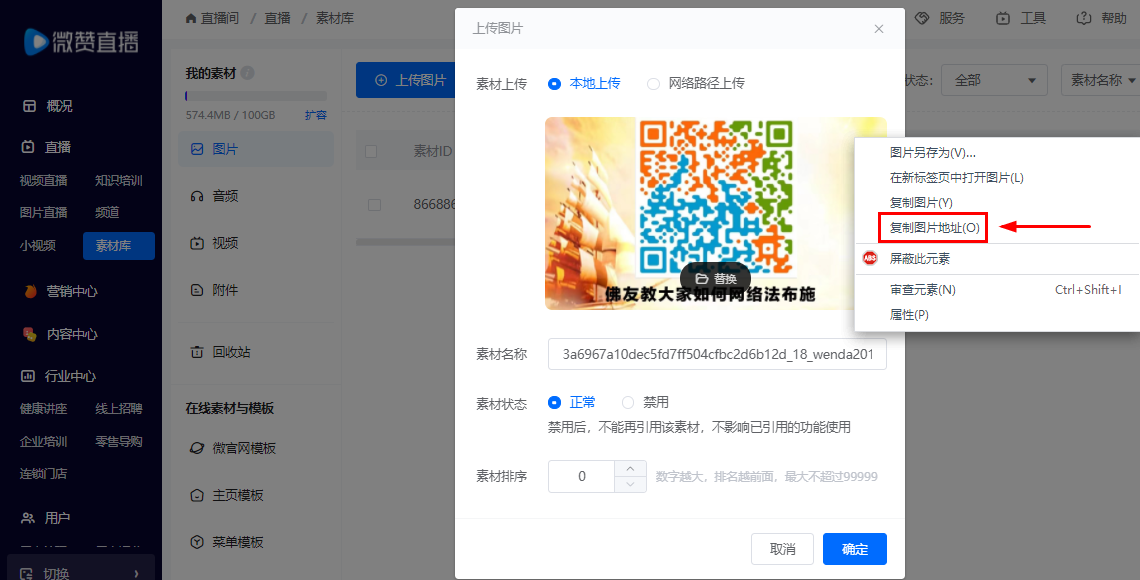Viewport: 1140px width, 580px height.
Task: Click 直播间 home breadcrumb
Action: click(212, 18)
